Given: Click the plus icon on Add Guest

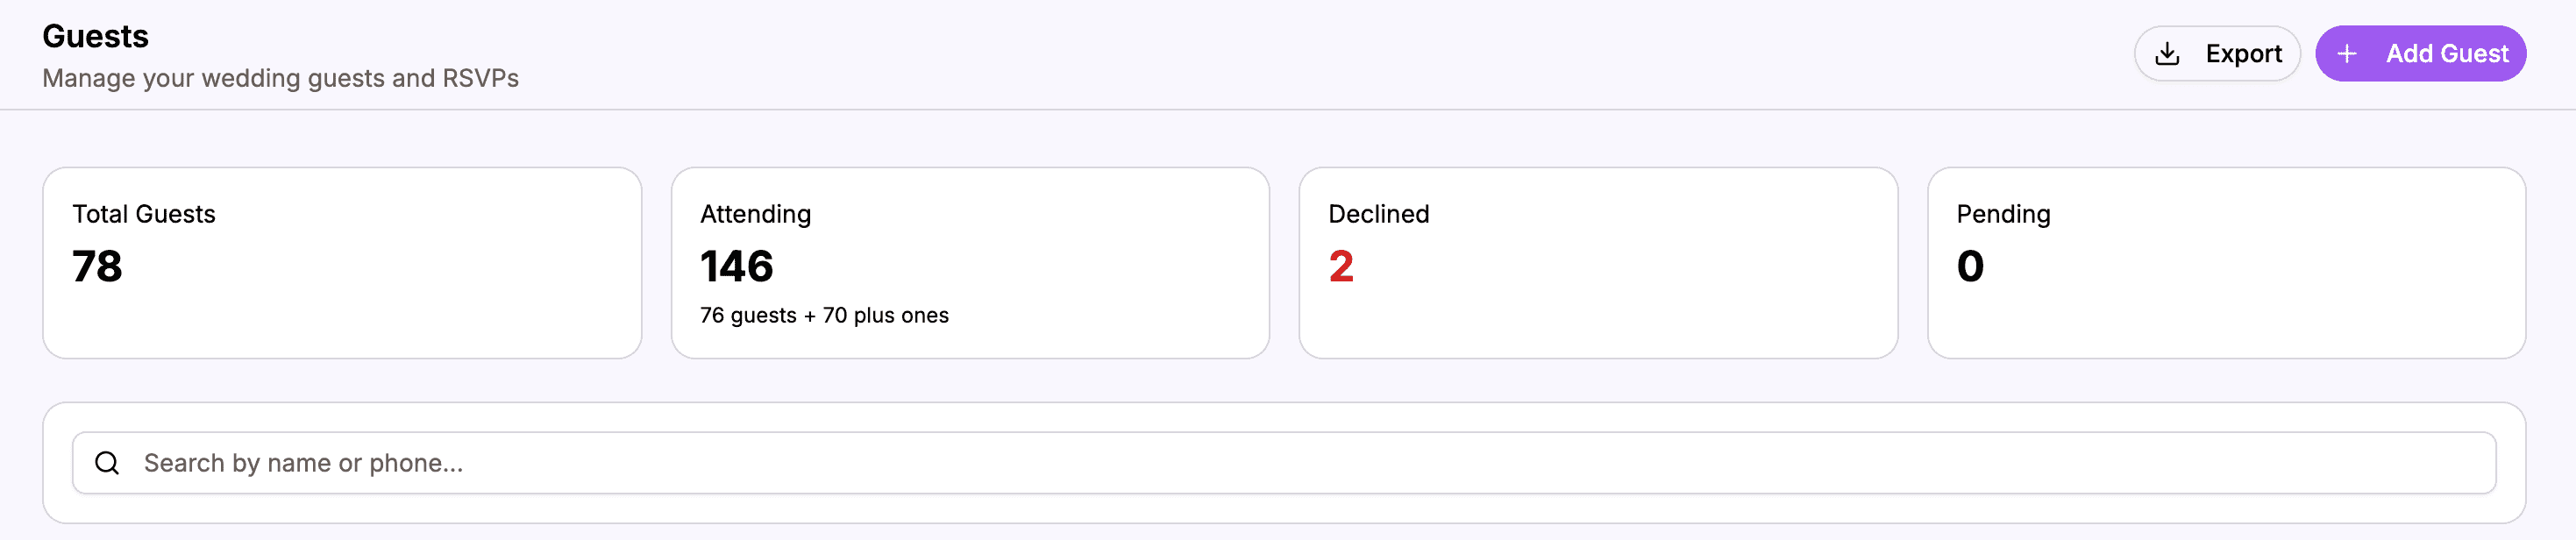Looking at the screenshot, I should click(x=2347, y=54).
